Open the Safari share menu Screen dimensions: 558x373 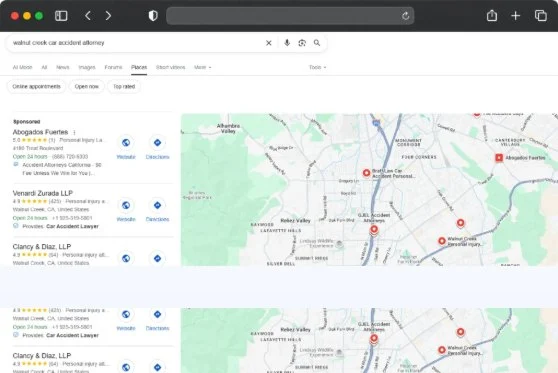[492, 15]
